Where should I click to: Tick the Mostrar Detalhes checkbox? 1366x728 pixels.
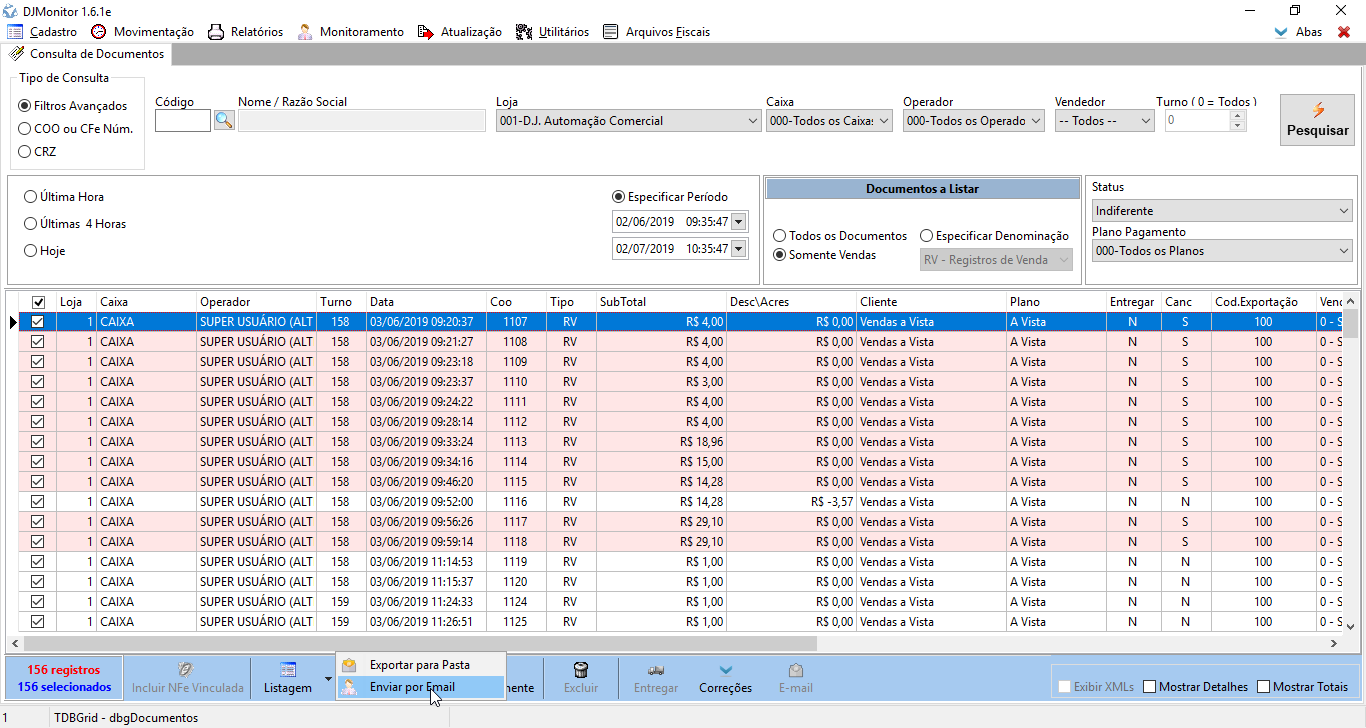click(x=1150, y=687)
